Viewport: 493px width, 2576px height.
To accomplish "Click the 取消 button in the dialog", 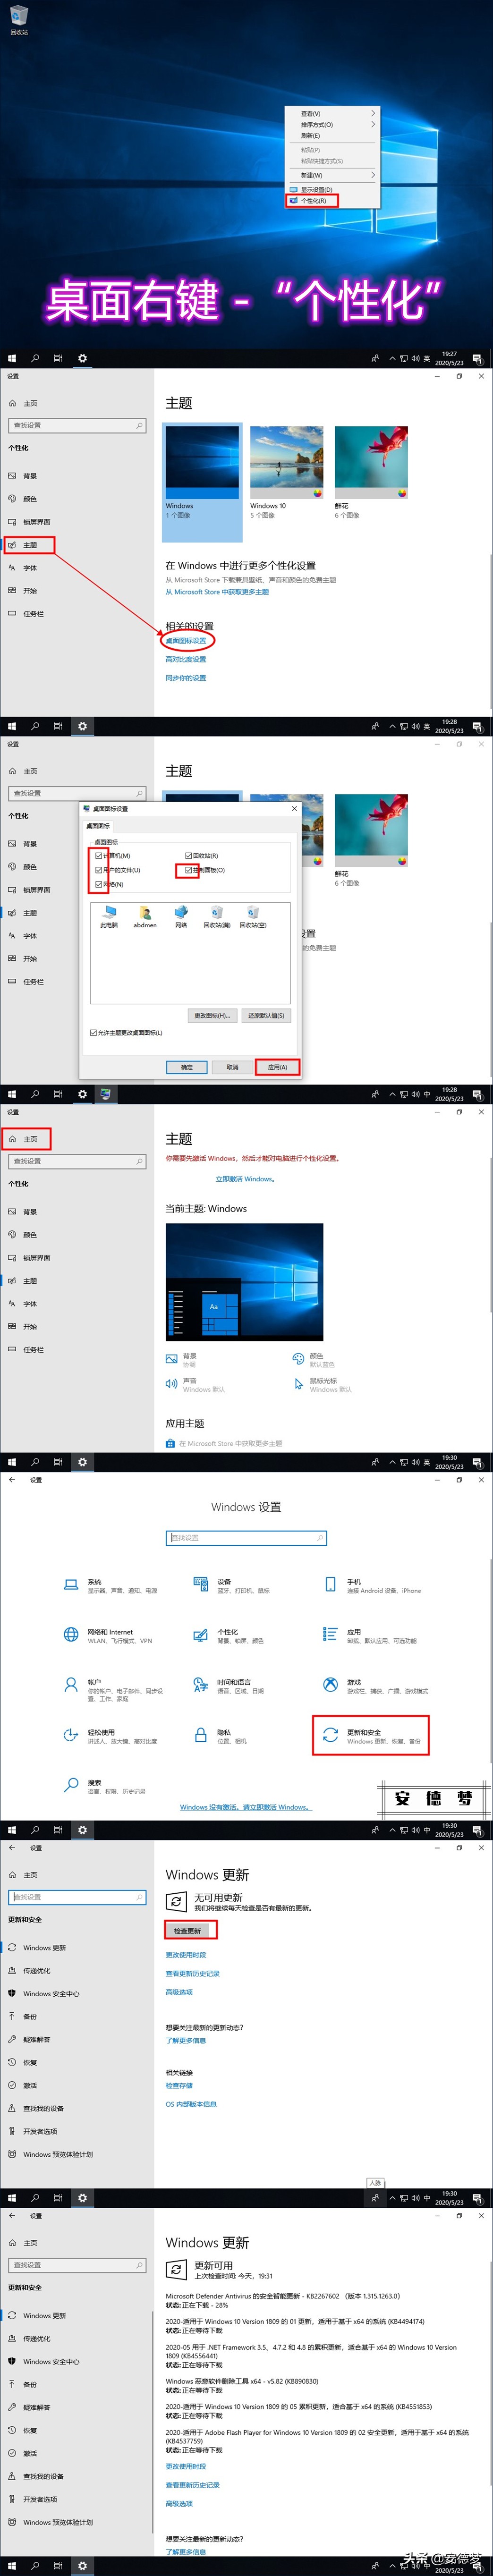I will 232,1067.
